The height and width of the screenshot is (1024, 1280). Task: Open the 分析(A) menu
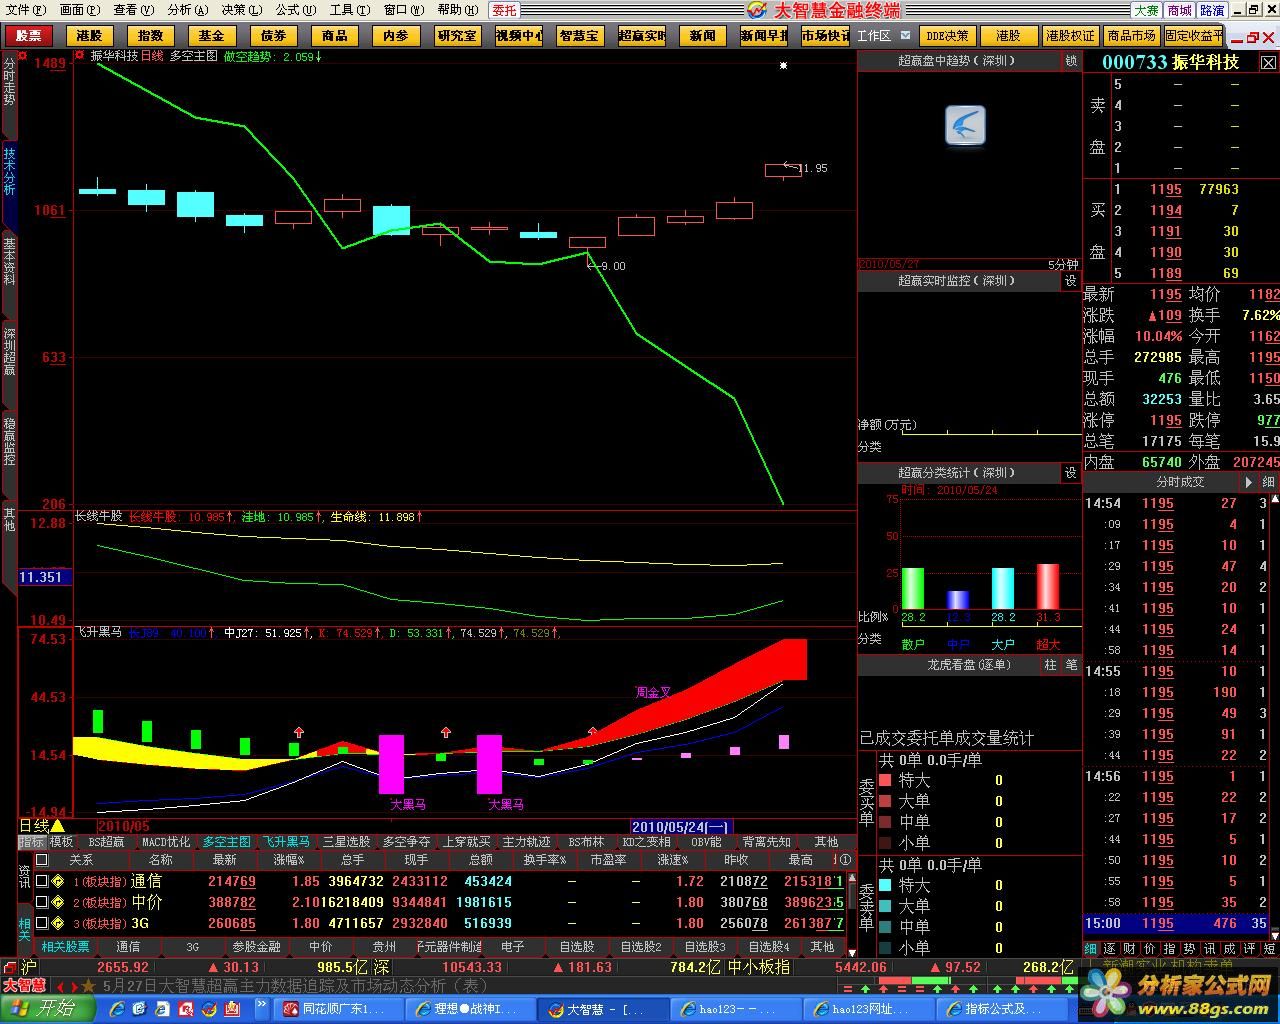point(187,10)
